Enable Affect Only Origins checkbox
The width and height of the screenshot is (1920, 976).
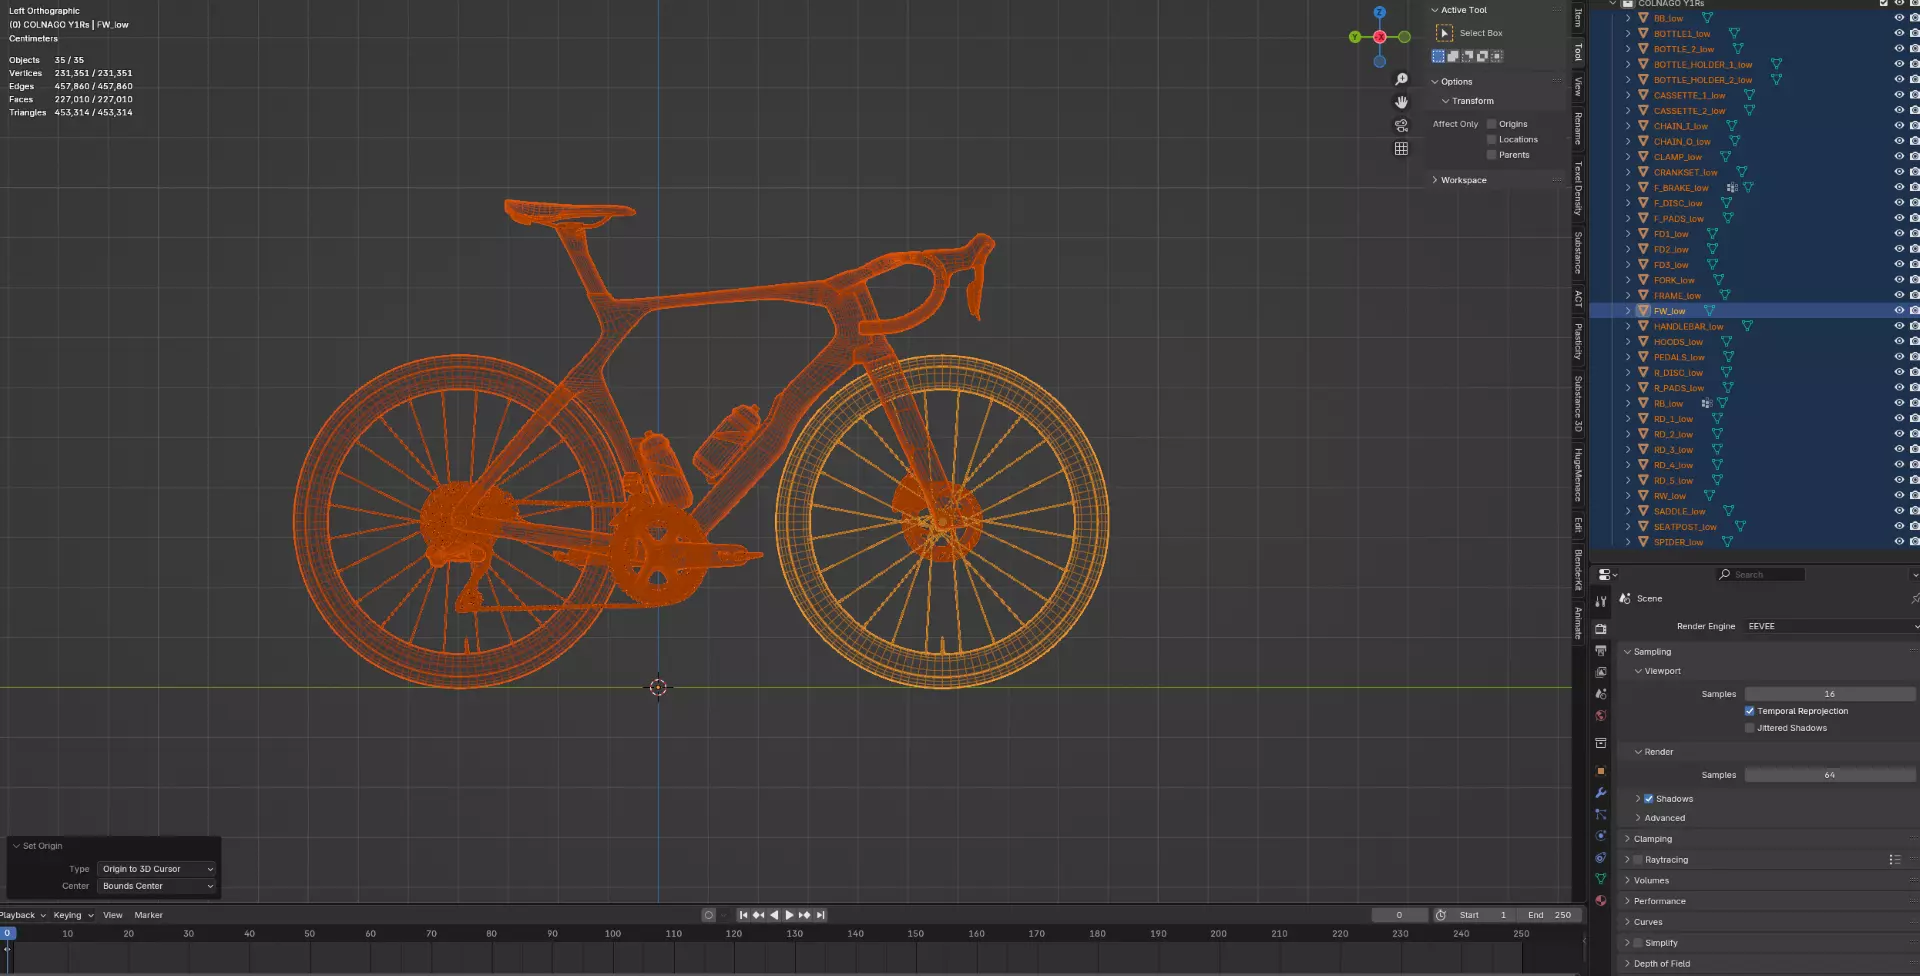tap(1491, 124)
